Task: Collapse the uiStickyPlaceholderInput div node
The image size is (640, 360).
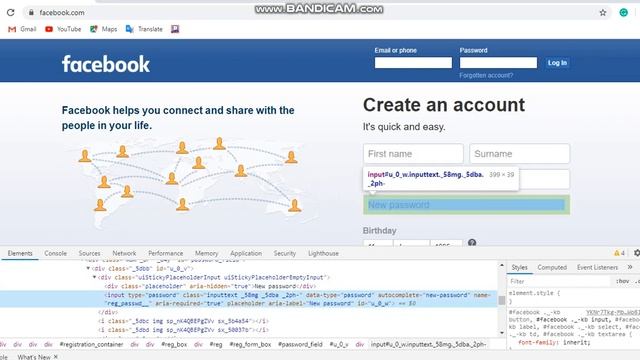Action: tap(94, 277)
